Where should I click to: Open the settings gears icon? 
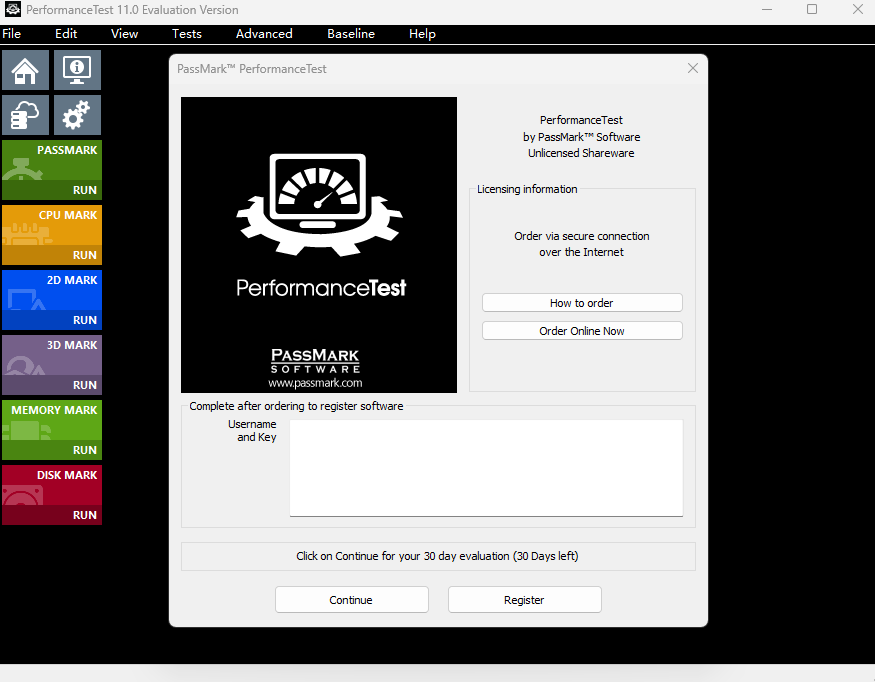coord(77,116)
